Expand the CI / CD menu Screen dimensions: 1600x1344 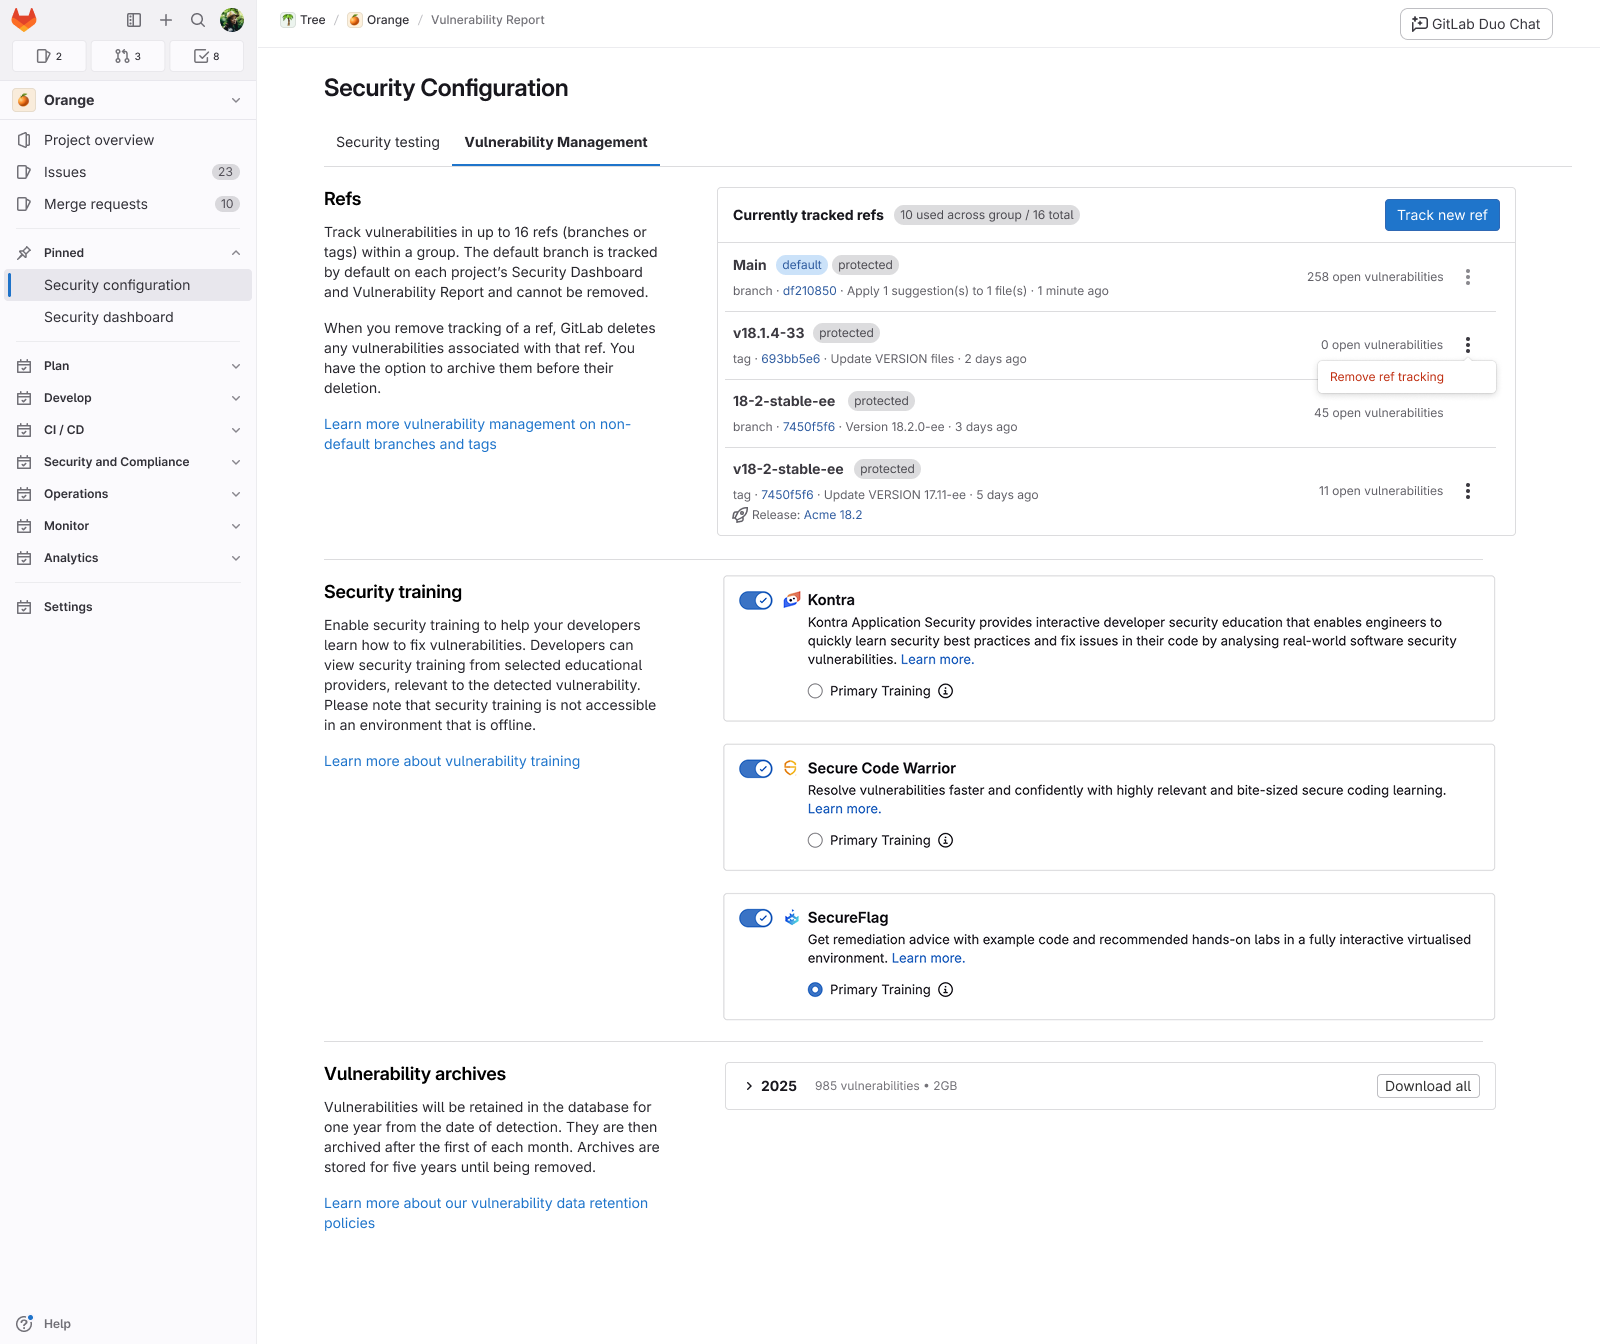click(236, 430)
